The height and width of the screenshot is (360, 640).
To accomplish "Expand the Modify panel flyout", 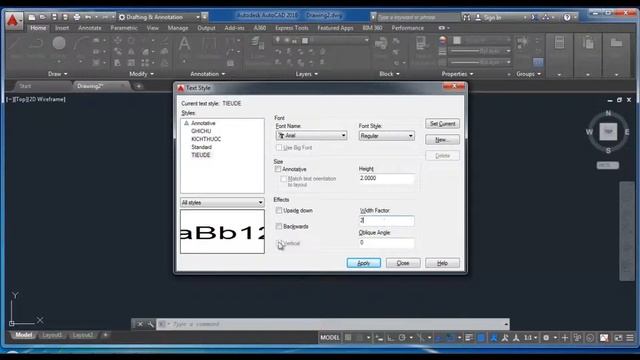I will pyautogui.click(x=141, y=74).
